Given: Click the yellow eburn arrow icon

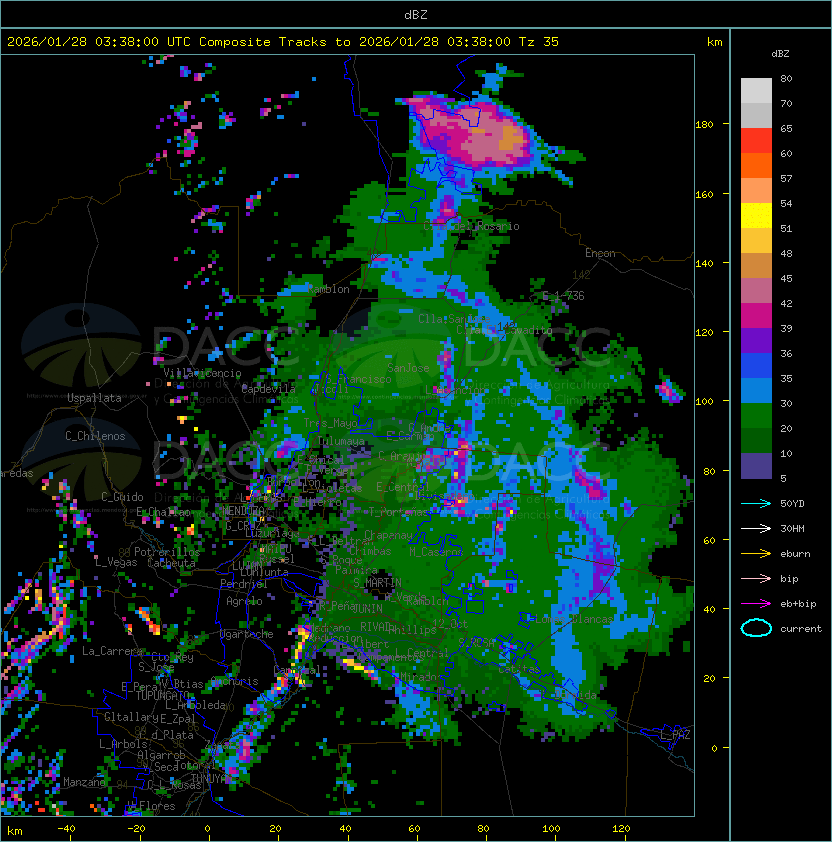Looking at the screenshot, I should point(756,554).
